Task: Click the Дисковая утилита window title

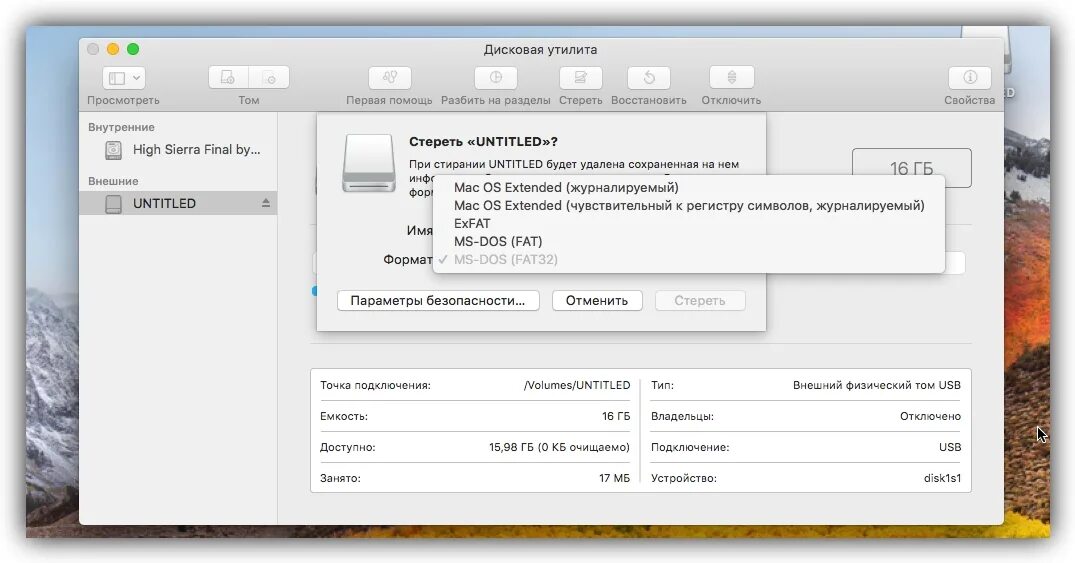Action: point(540,49)
